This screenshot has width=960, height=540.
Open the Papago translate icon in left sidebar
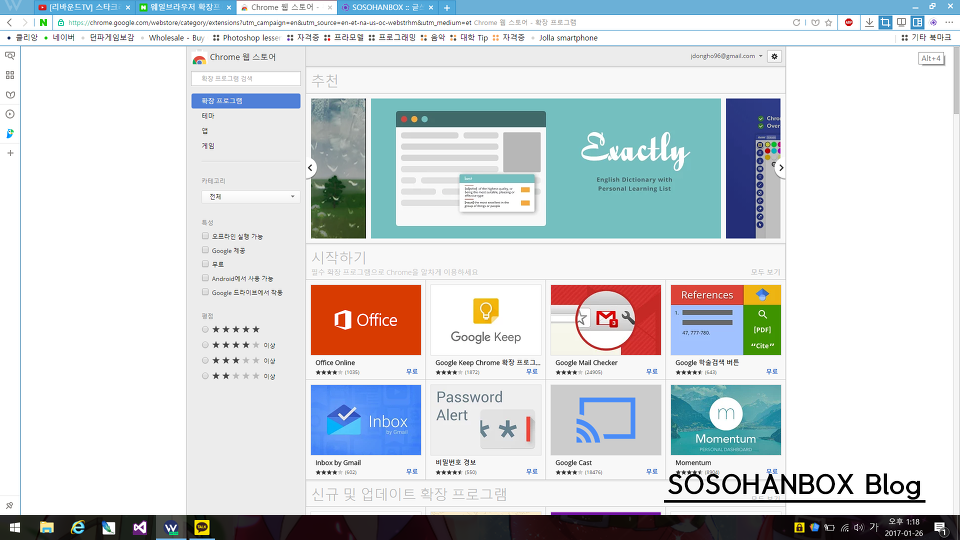(10, 133)
